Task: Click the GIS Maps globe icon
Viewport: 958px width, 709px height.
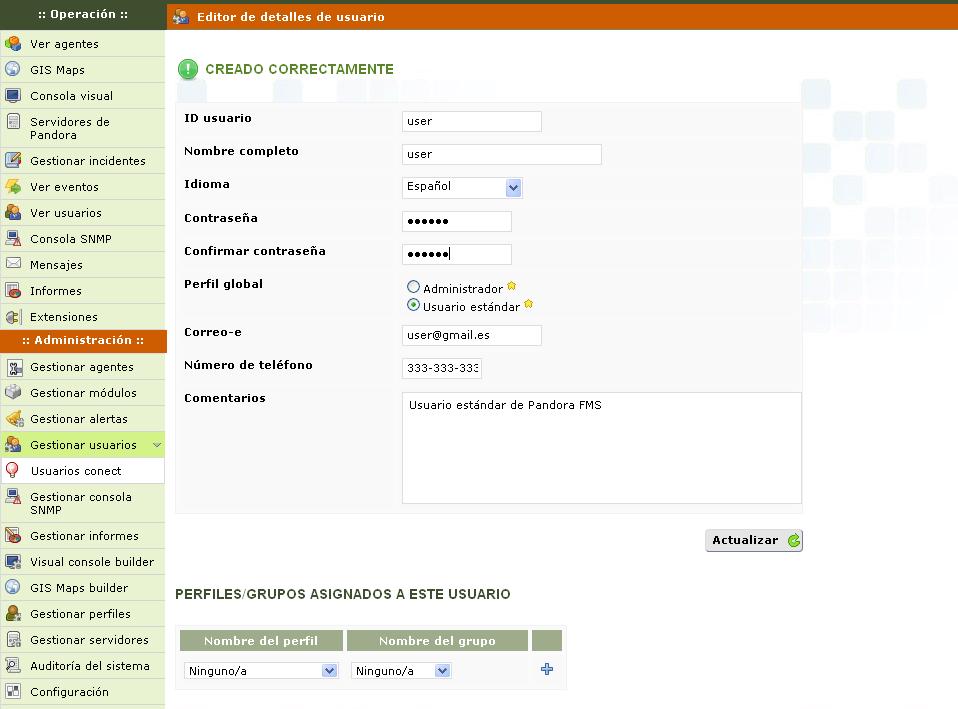Action: point(13,70)
